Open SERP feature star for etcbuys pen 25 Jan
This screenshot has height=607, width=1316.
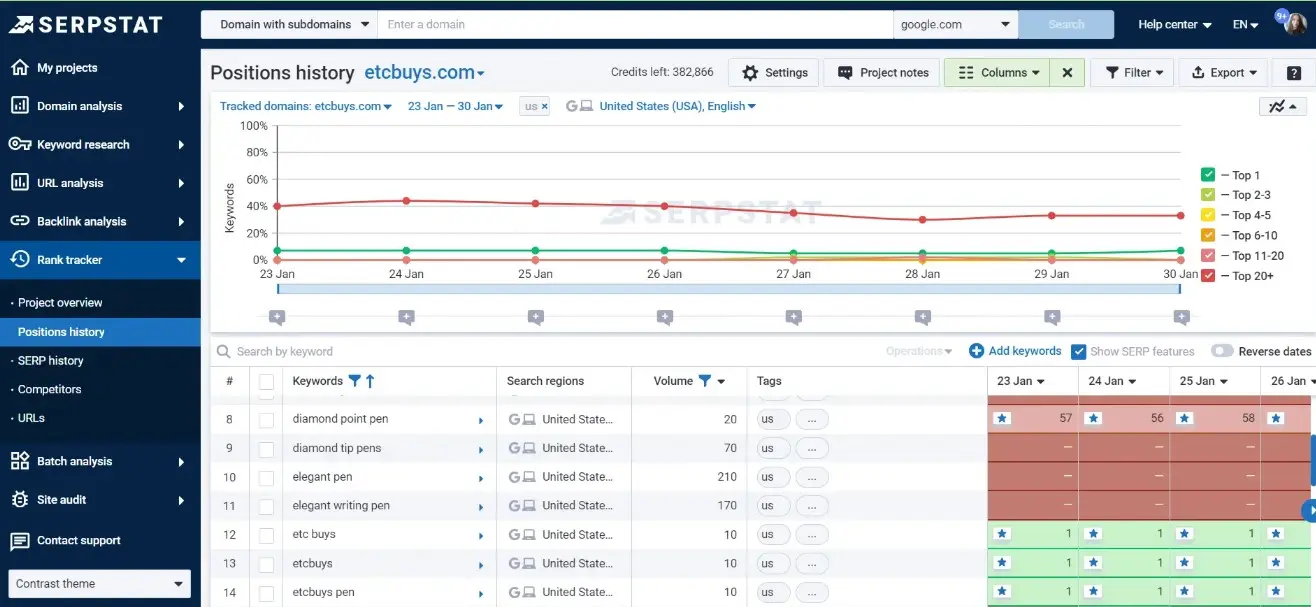[1184, 592]
